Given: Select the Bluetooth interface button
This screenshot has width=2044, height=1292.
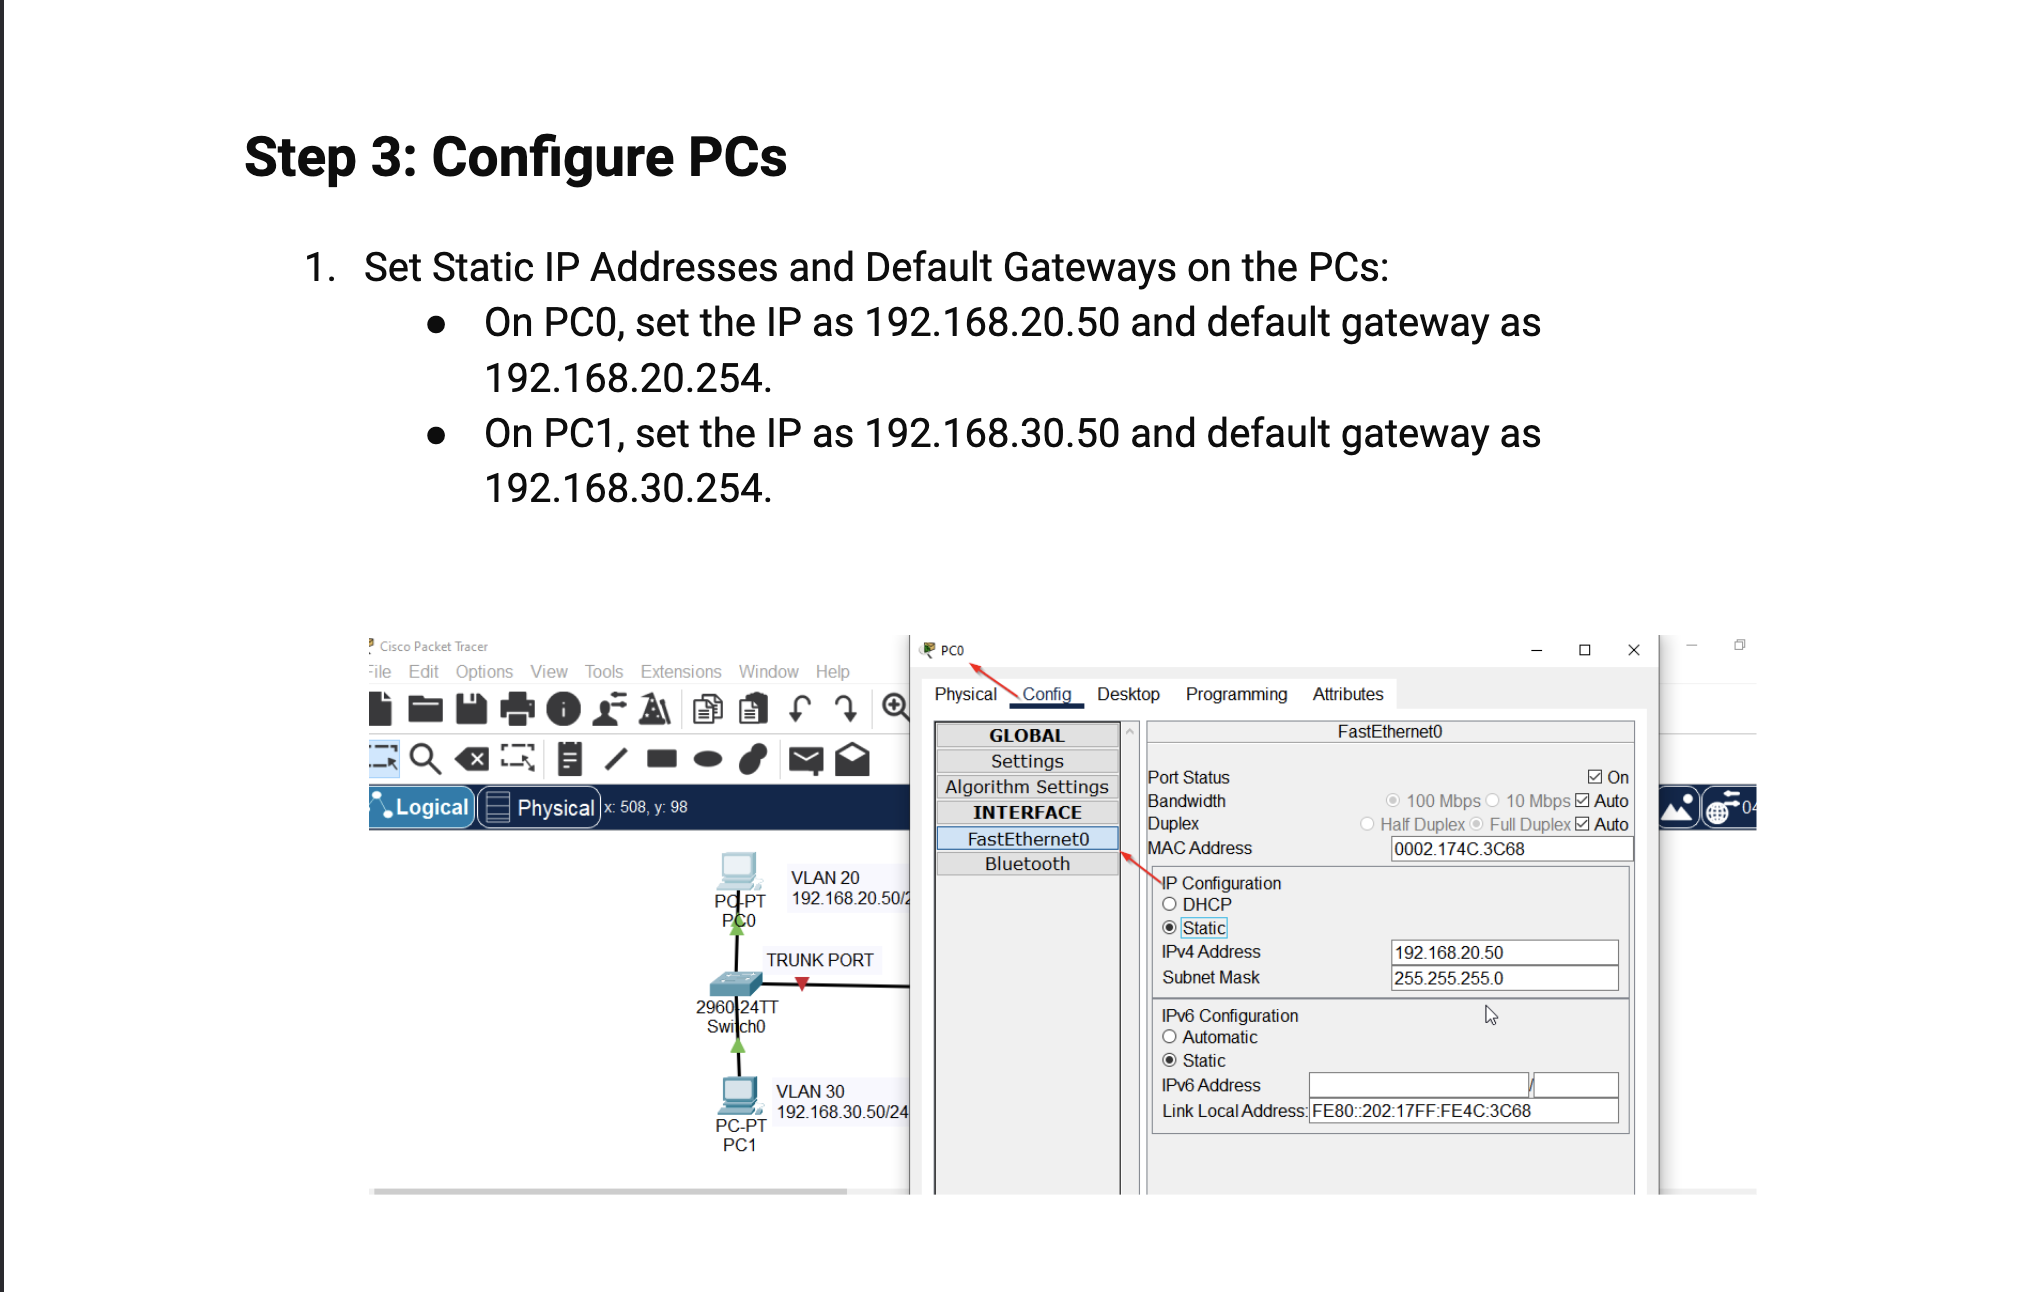Looking at the screenshot, I should [x=1027, y=864].
